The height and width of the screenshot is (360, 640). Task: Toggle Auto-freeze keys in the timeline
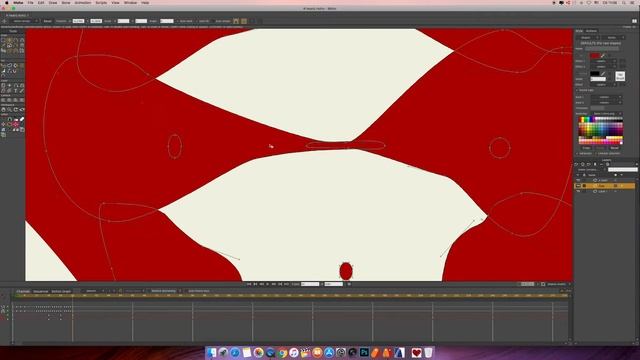198,291
